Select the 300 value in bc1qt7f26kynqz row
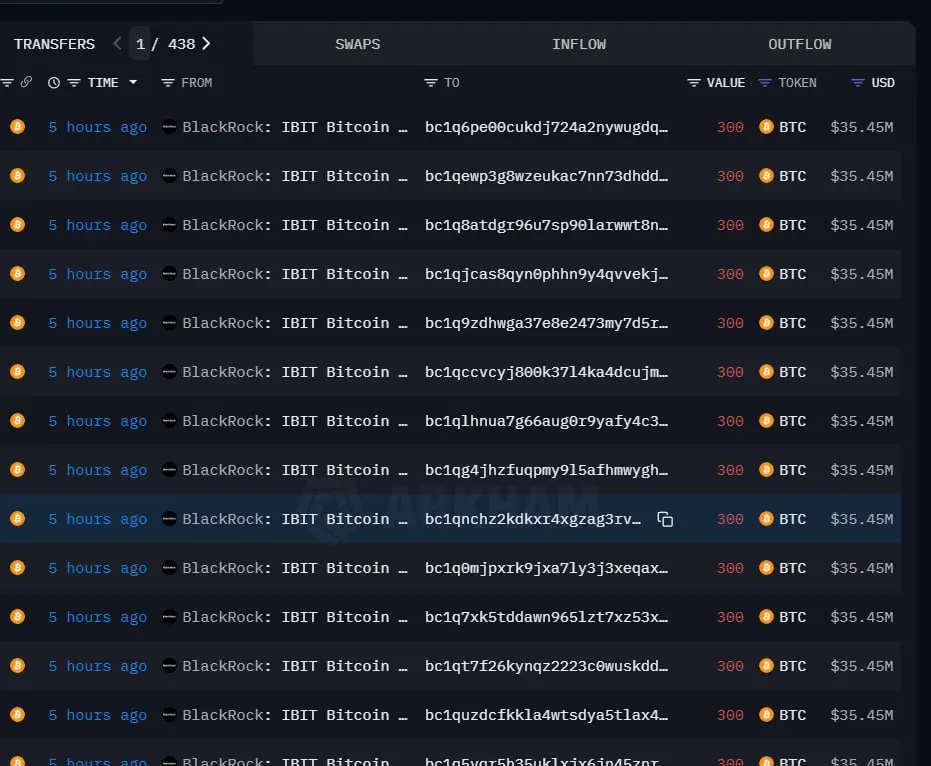 730,666
